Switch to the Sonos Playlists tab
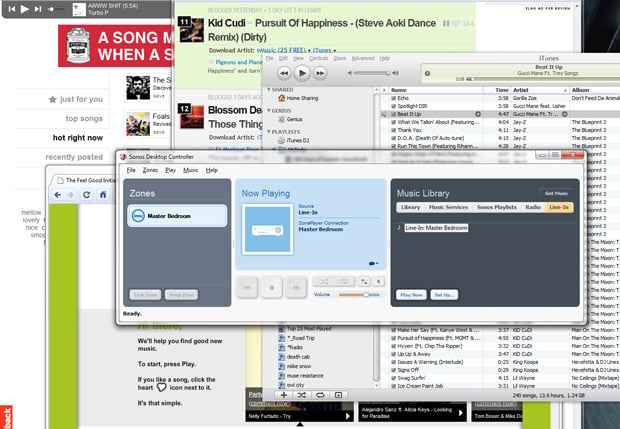Viewport: 620px width, 429px height. pos(497,207)
